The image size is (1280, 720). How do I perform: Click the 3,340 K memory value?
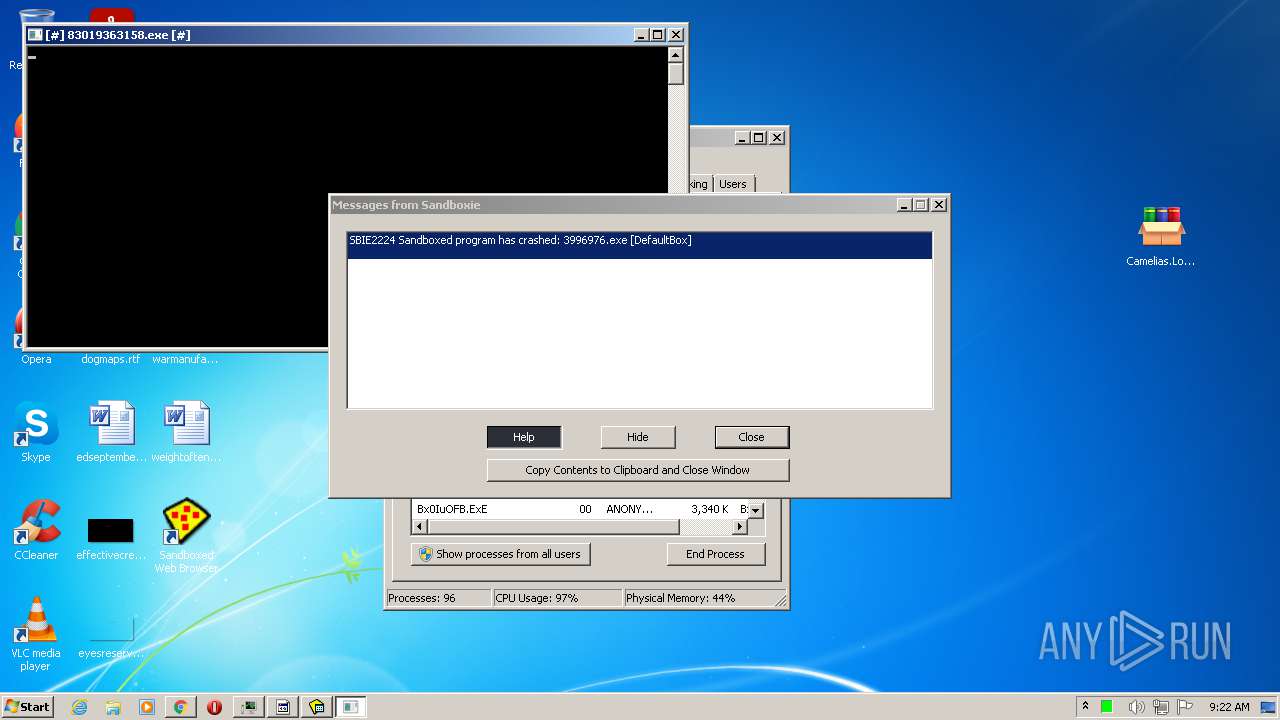[x=709, y=509]
